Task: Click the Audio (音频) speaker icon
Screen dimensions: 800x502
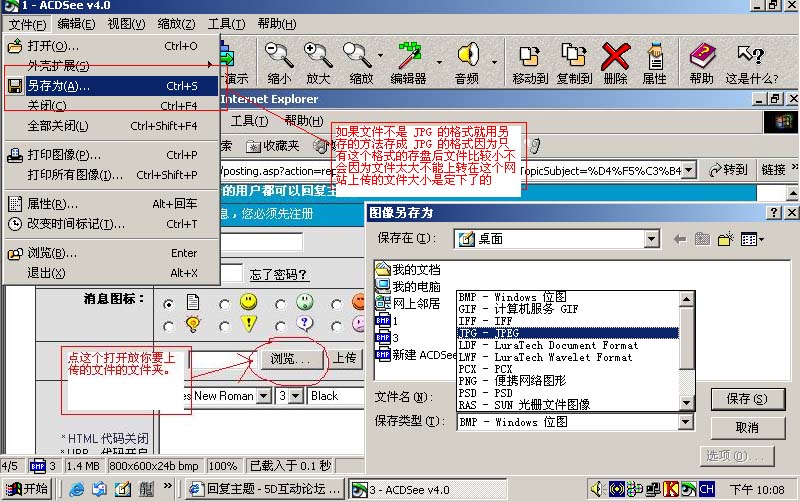Action: pos(468,54)
